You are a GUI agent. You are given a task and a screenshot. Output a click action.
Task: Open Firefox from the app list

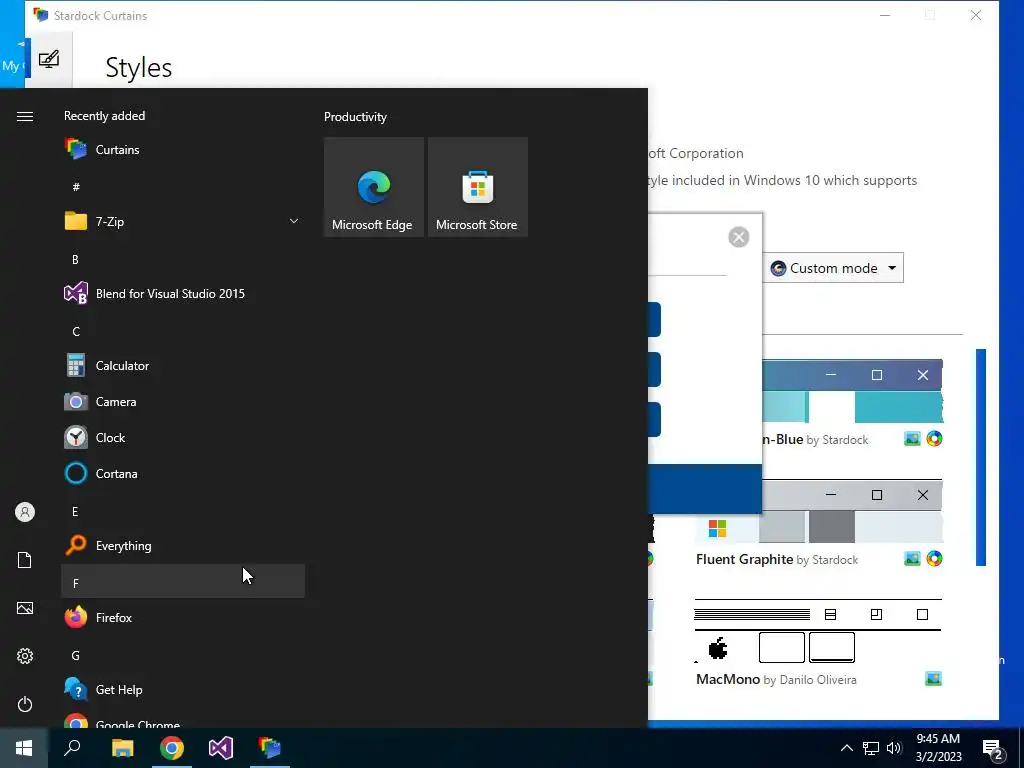point(183,617)
